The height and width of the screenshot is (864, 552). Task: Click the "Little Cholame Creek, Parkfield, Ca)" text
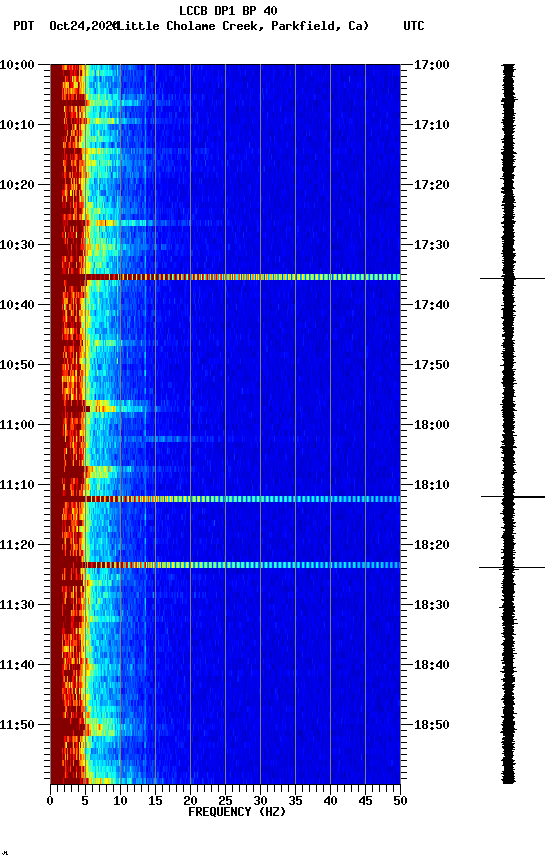click(243, 26)
